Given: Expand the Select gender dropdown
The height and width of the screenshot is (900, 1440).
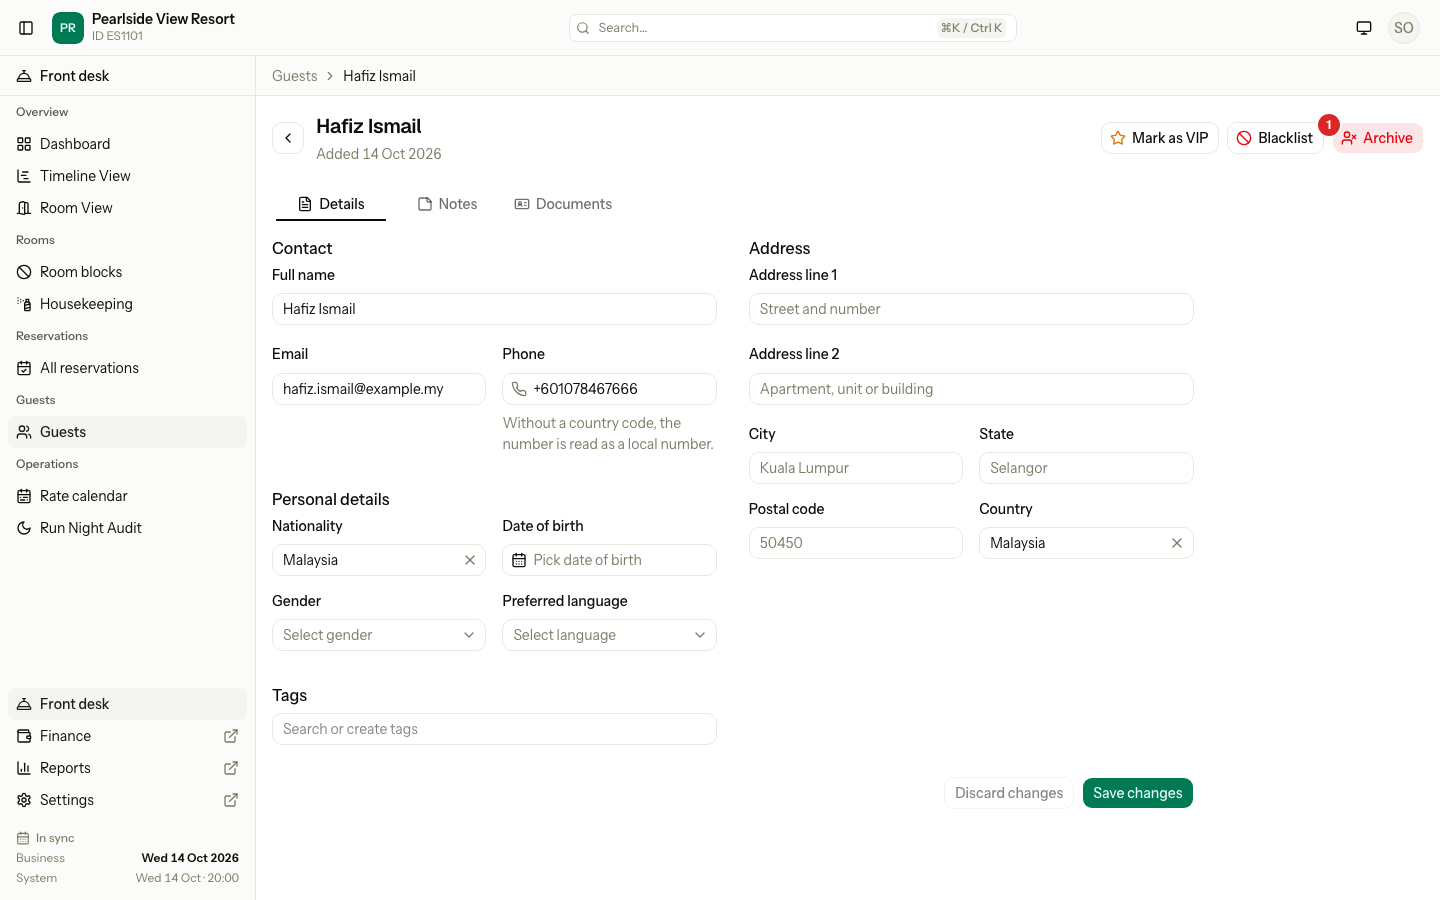Looking at the screenshot, I should (379, 635).
